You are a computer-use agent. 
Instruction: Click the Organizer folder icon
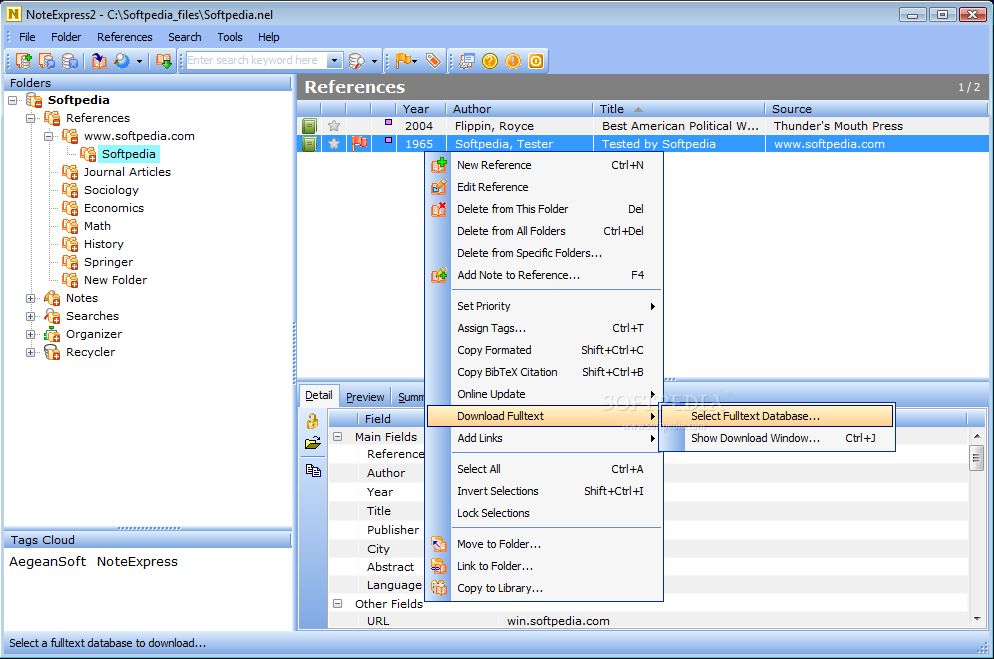(52, 334)
